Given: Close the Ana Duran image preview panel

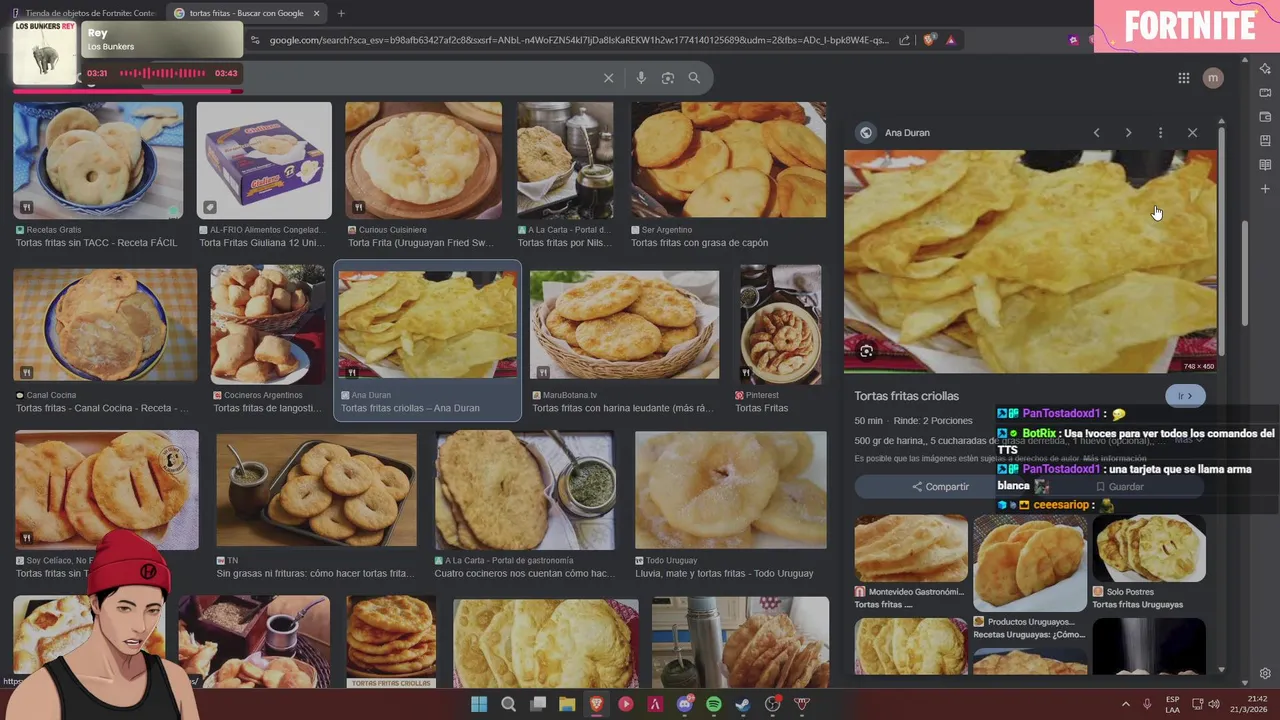Looking at the screenshot, I should [1192, 133].
